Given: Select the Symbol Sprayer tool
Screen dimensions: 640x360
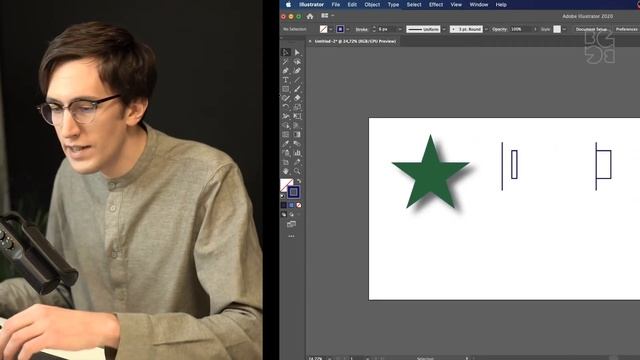Looking at the screenshot, I should pos(286,153).
